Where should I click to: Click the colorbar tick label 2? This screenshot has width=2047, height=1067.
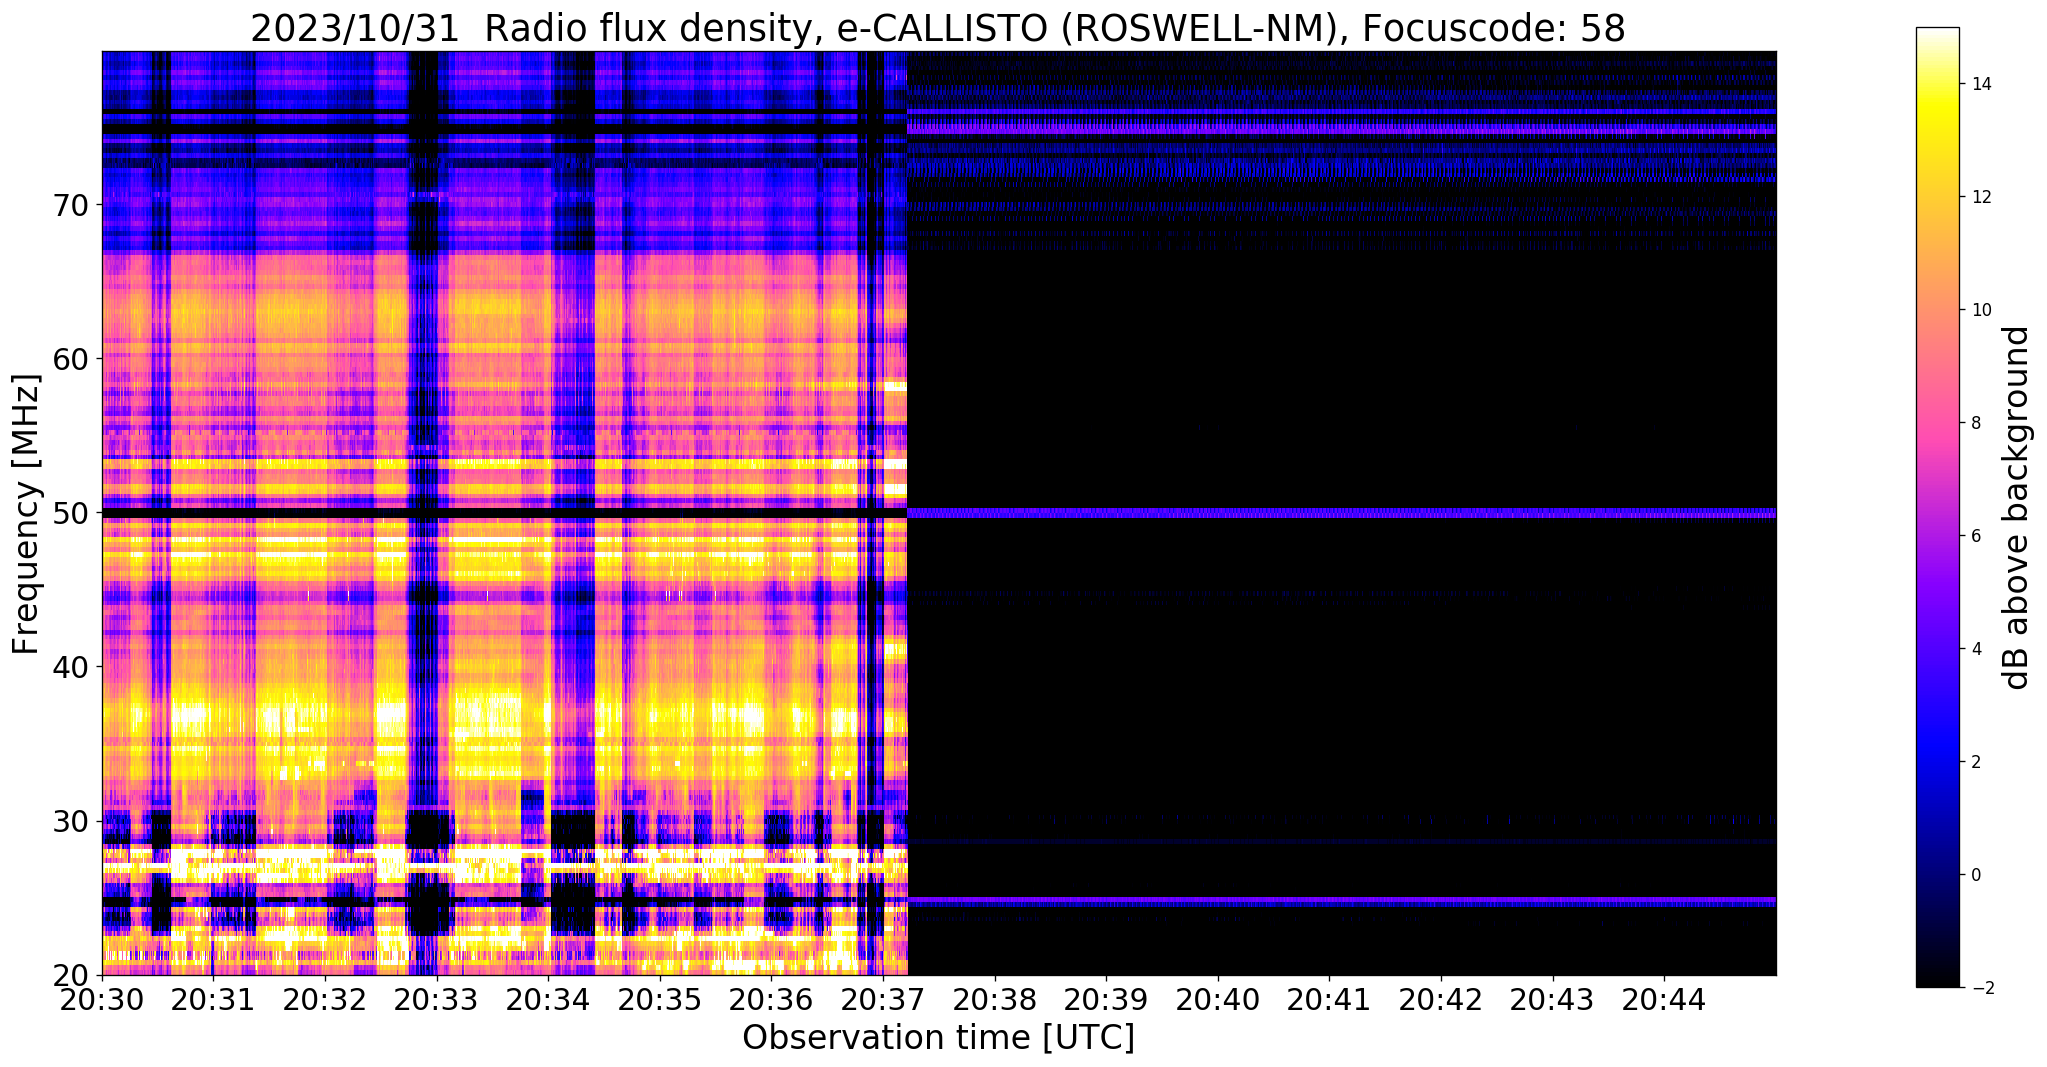(1976, 762)
